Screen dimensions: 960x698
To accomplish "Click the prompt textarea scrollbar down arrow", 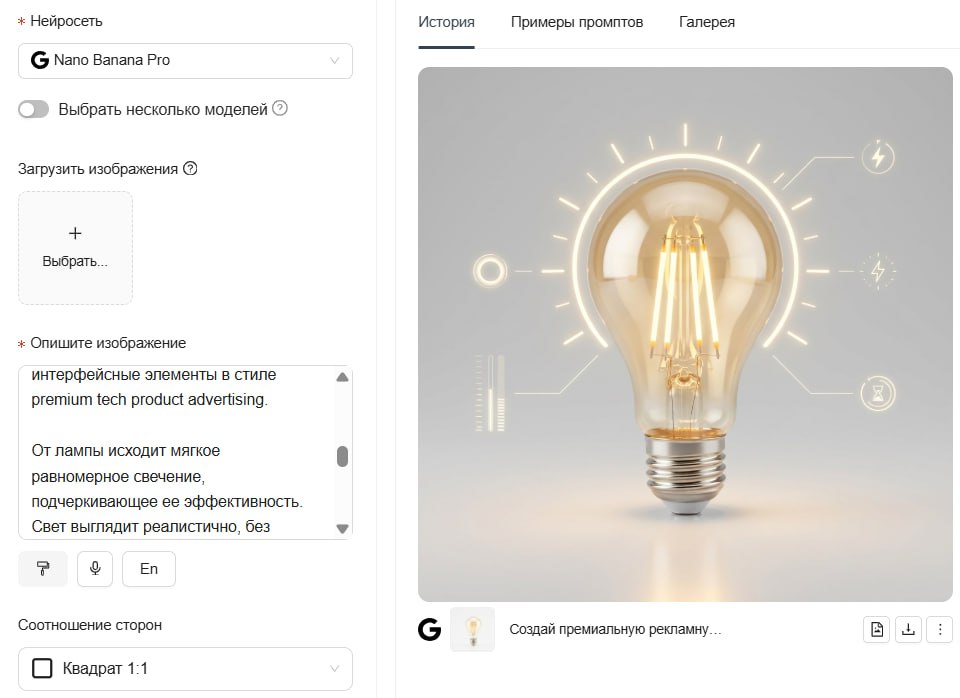I will pos(342,528).
